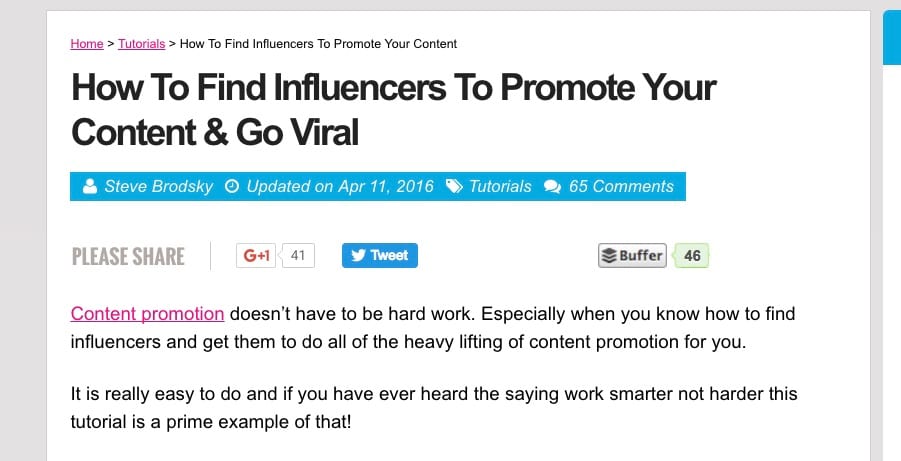Click the Google Plus count bubble showing 41

pyautogui.click(x=298, y=255)
